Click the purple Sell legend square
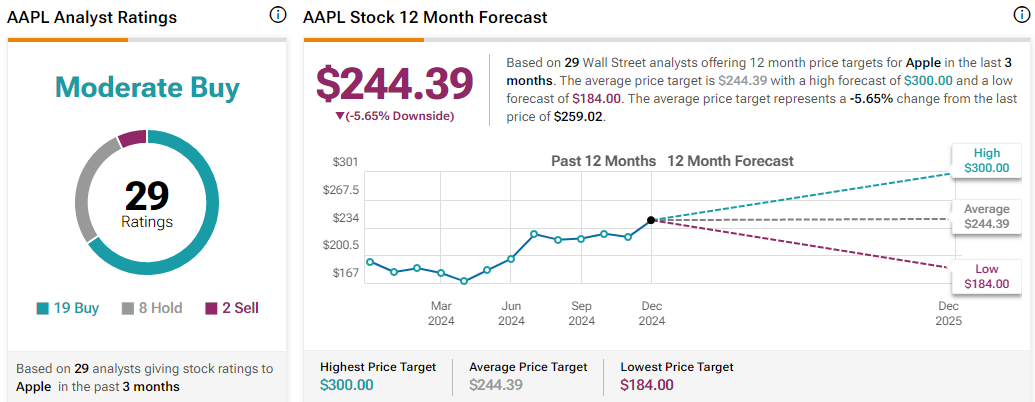 (210, 309)
